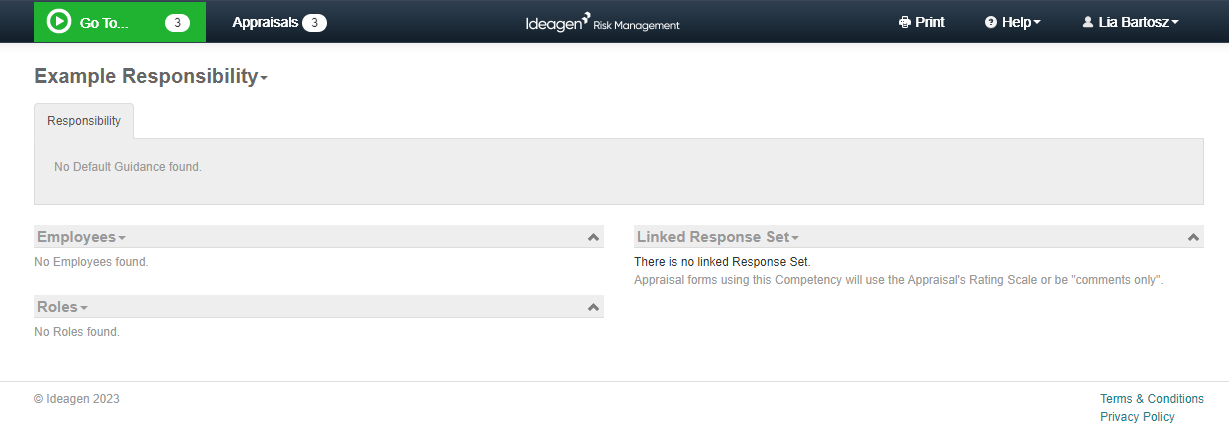The height and width of the screenshot is (440, 1229).
Task: Click the Go To play-circle icon
Action: [59, 22]
